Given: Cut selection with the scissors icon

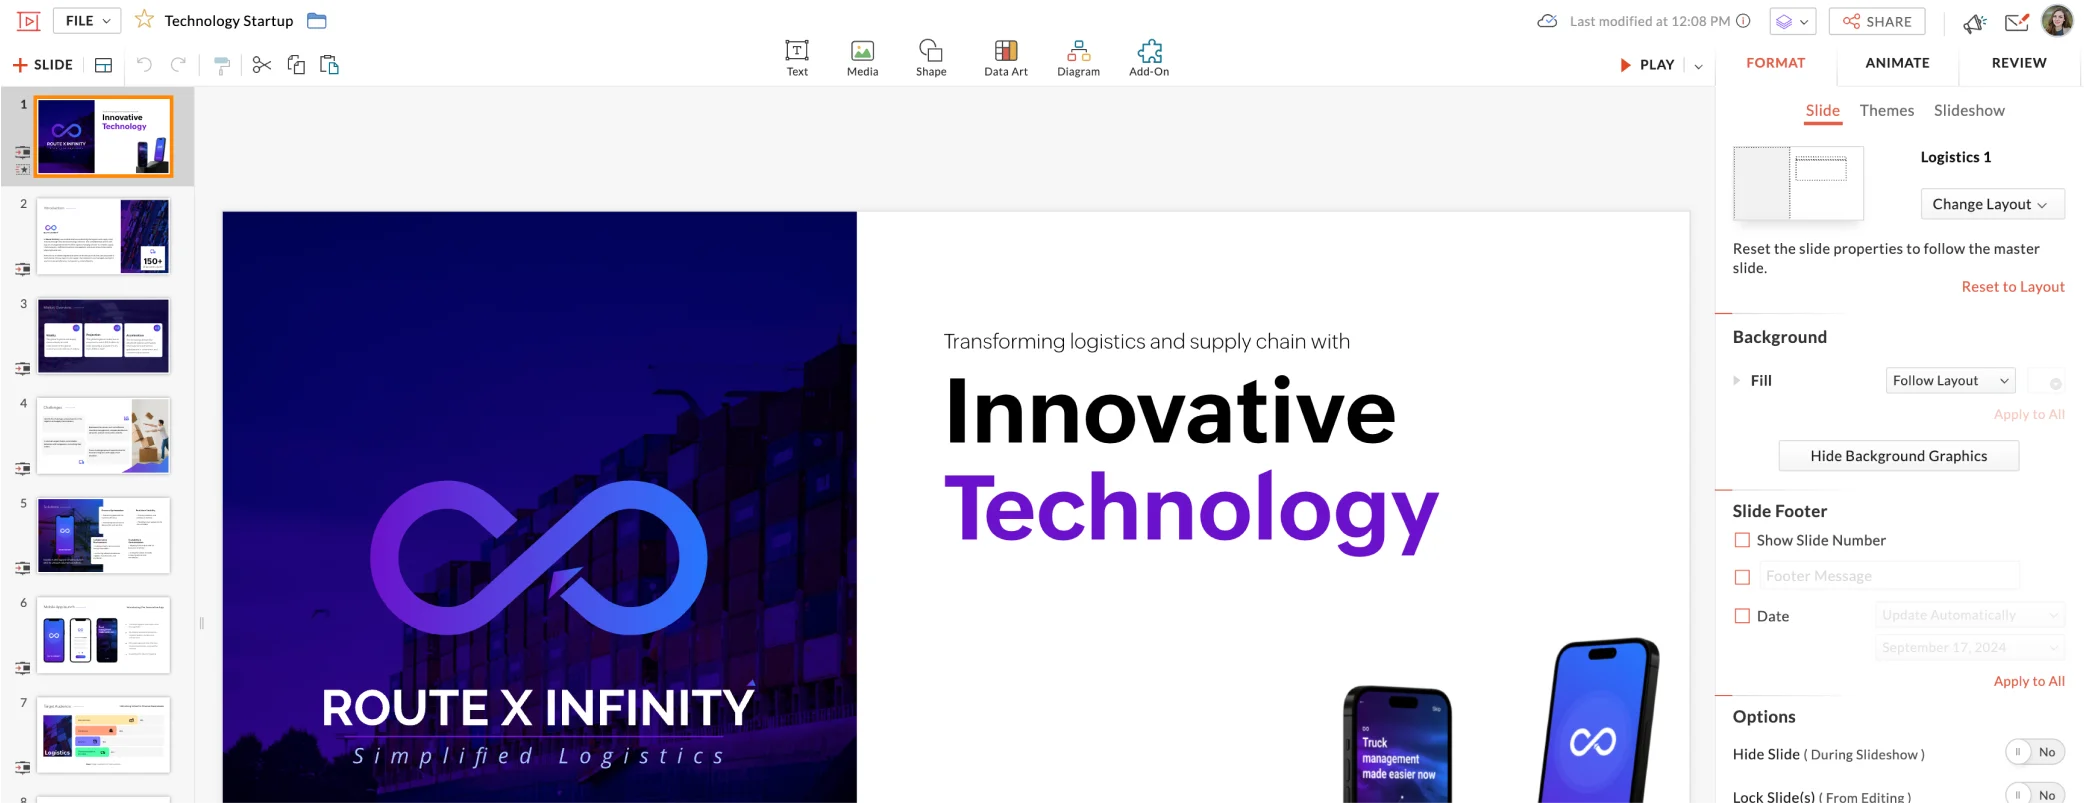Looking at the screenshot, I should [262, 65].
